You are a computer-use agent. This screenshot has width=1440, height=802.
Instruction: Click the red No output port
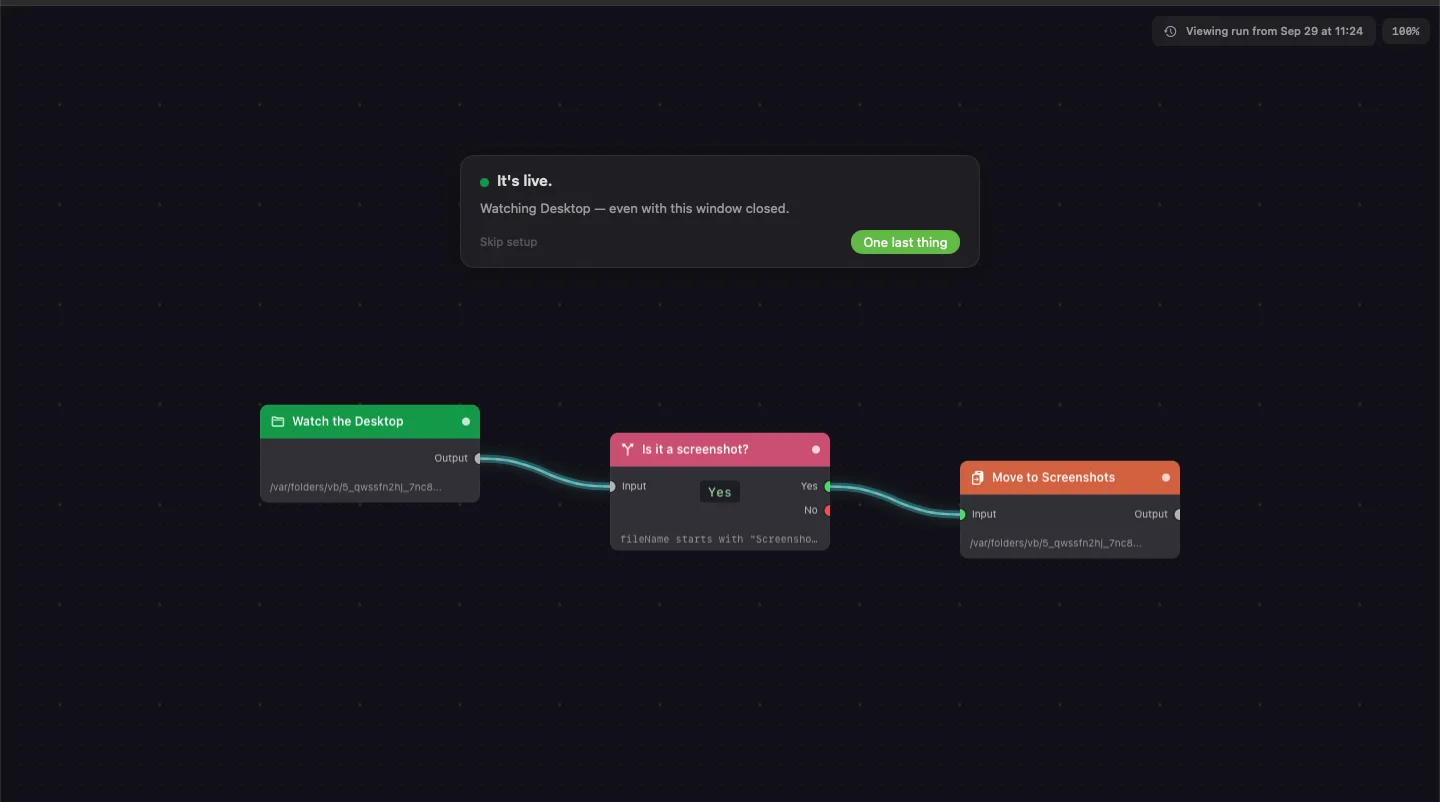(828, 511)
